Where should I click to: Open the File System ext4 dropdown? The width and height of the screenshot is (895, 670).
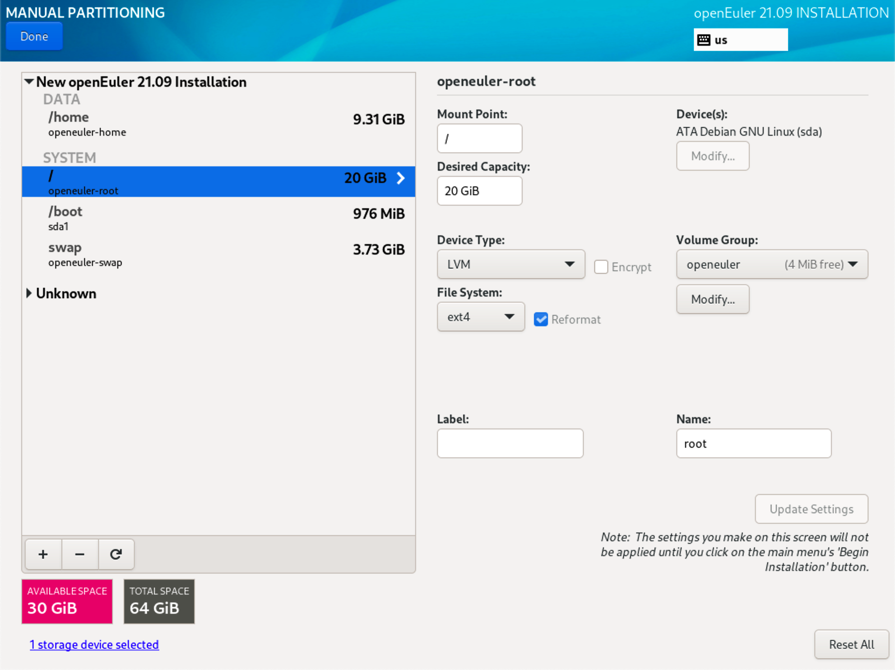tap(480, 317)
